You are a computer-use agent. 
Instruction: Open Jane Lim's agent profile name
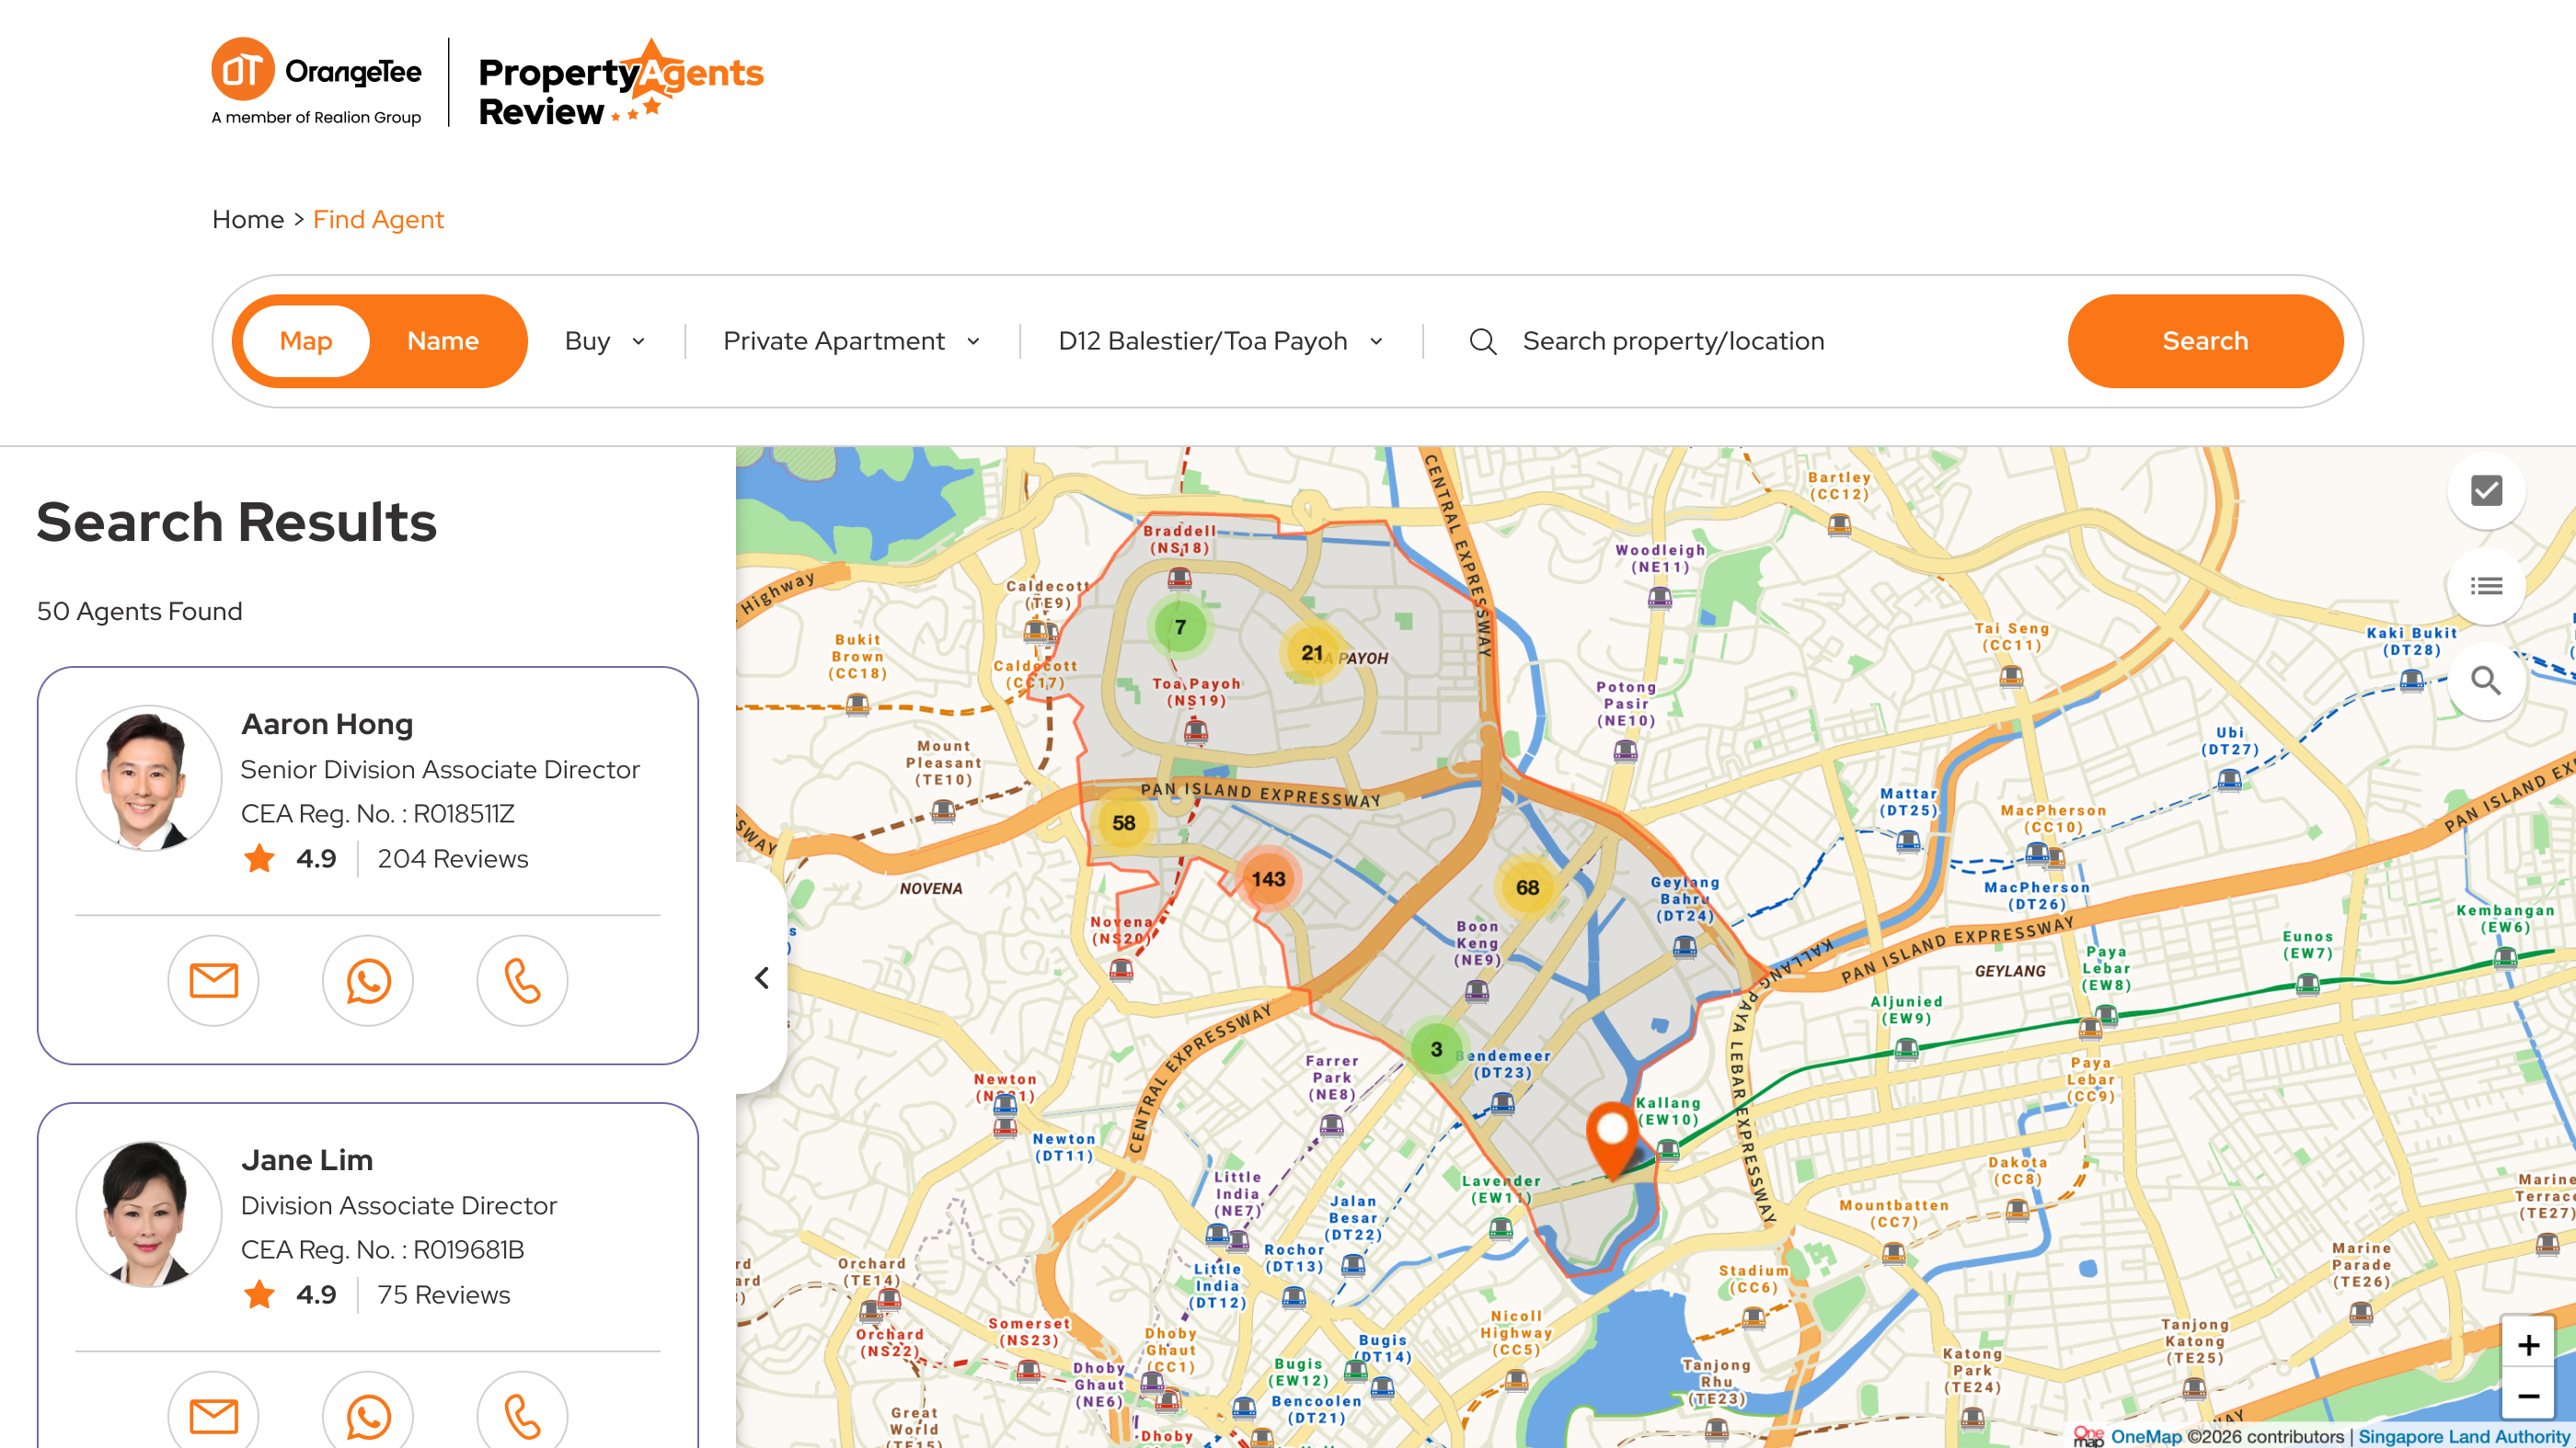pos(307,1160)
